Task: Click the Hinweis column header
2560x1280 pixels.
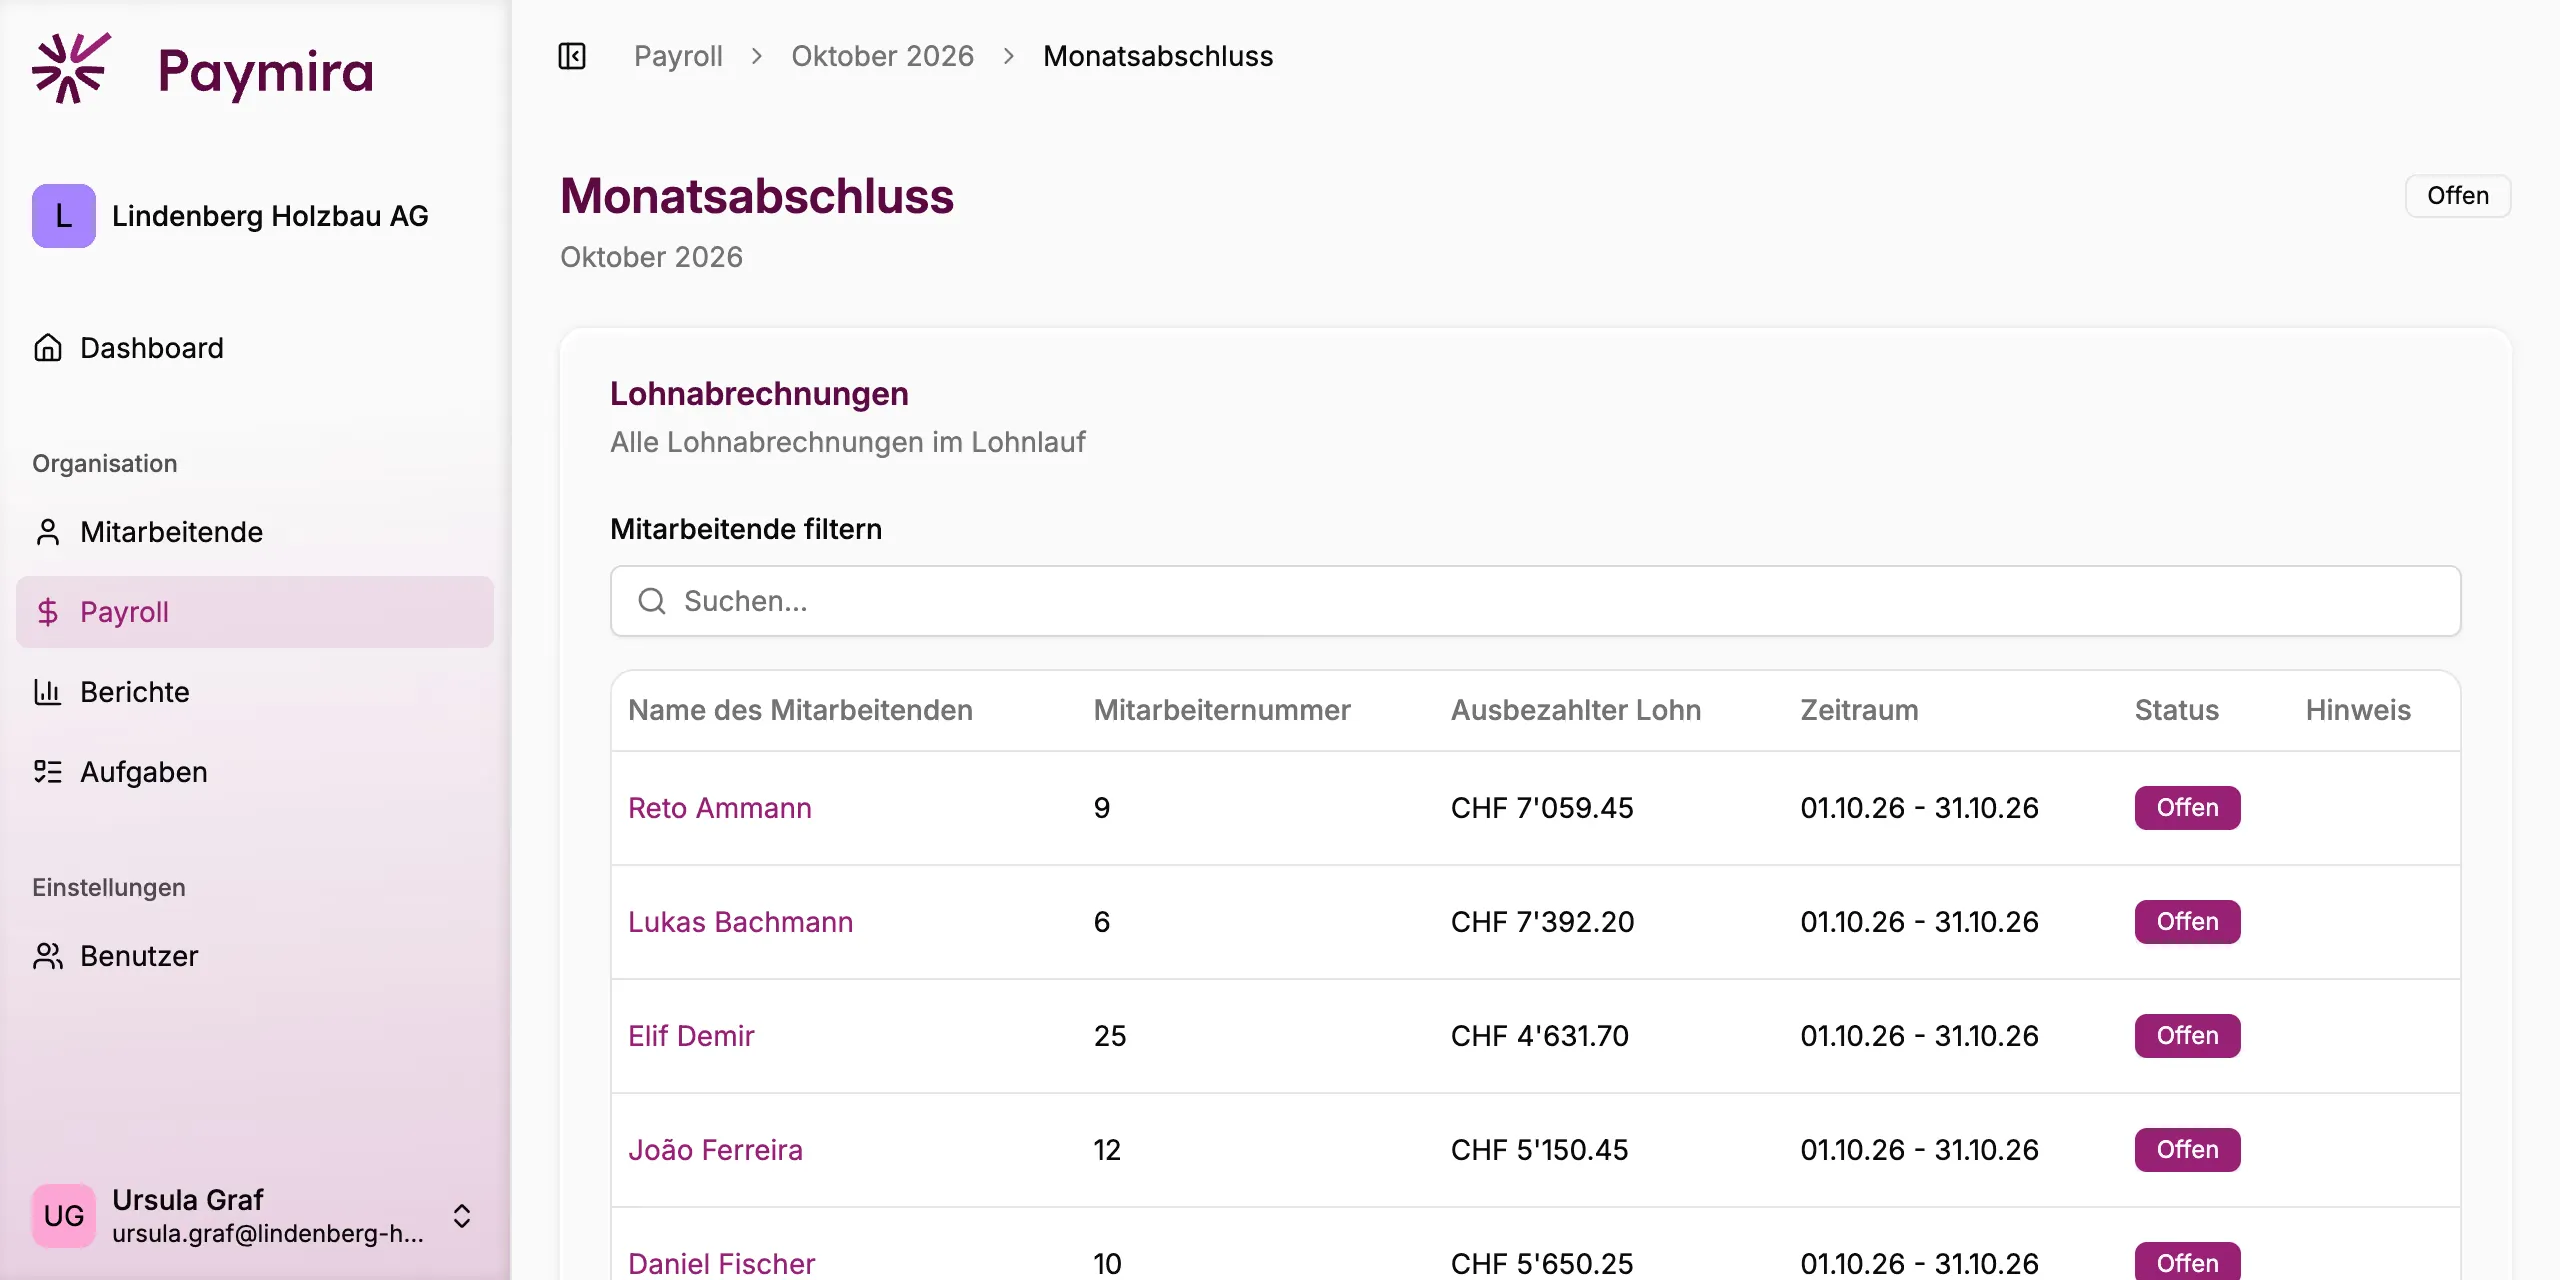Action: [2358, 710]
